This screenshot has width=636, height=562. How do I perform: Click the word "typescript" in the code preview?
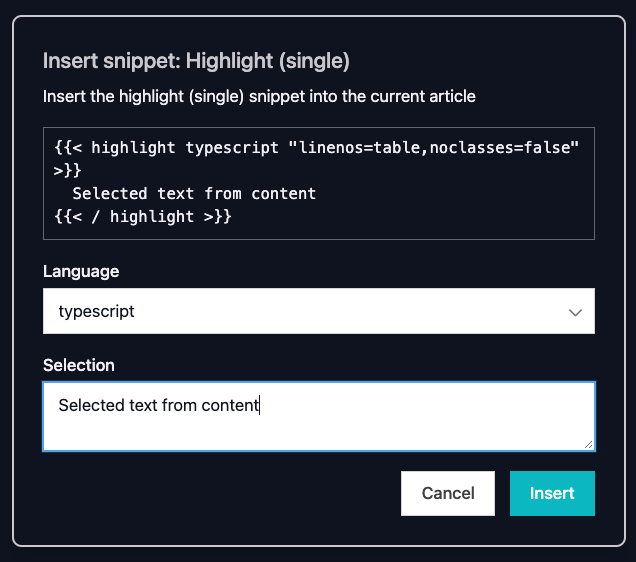(x=231, y=148)
